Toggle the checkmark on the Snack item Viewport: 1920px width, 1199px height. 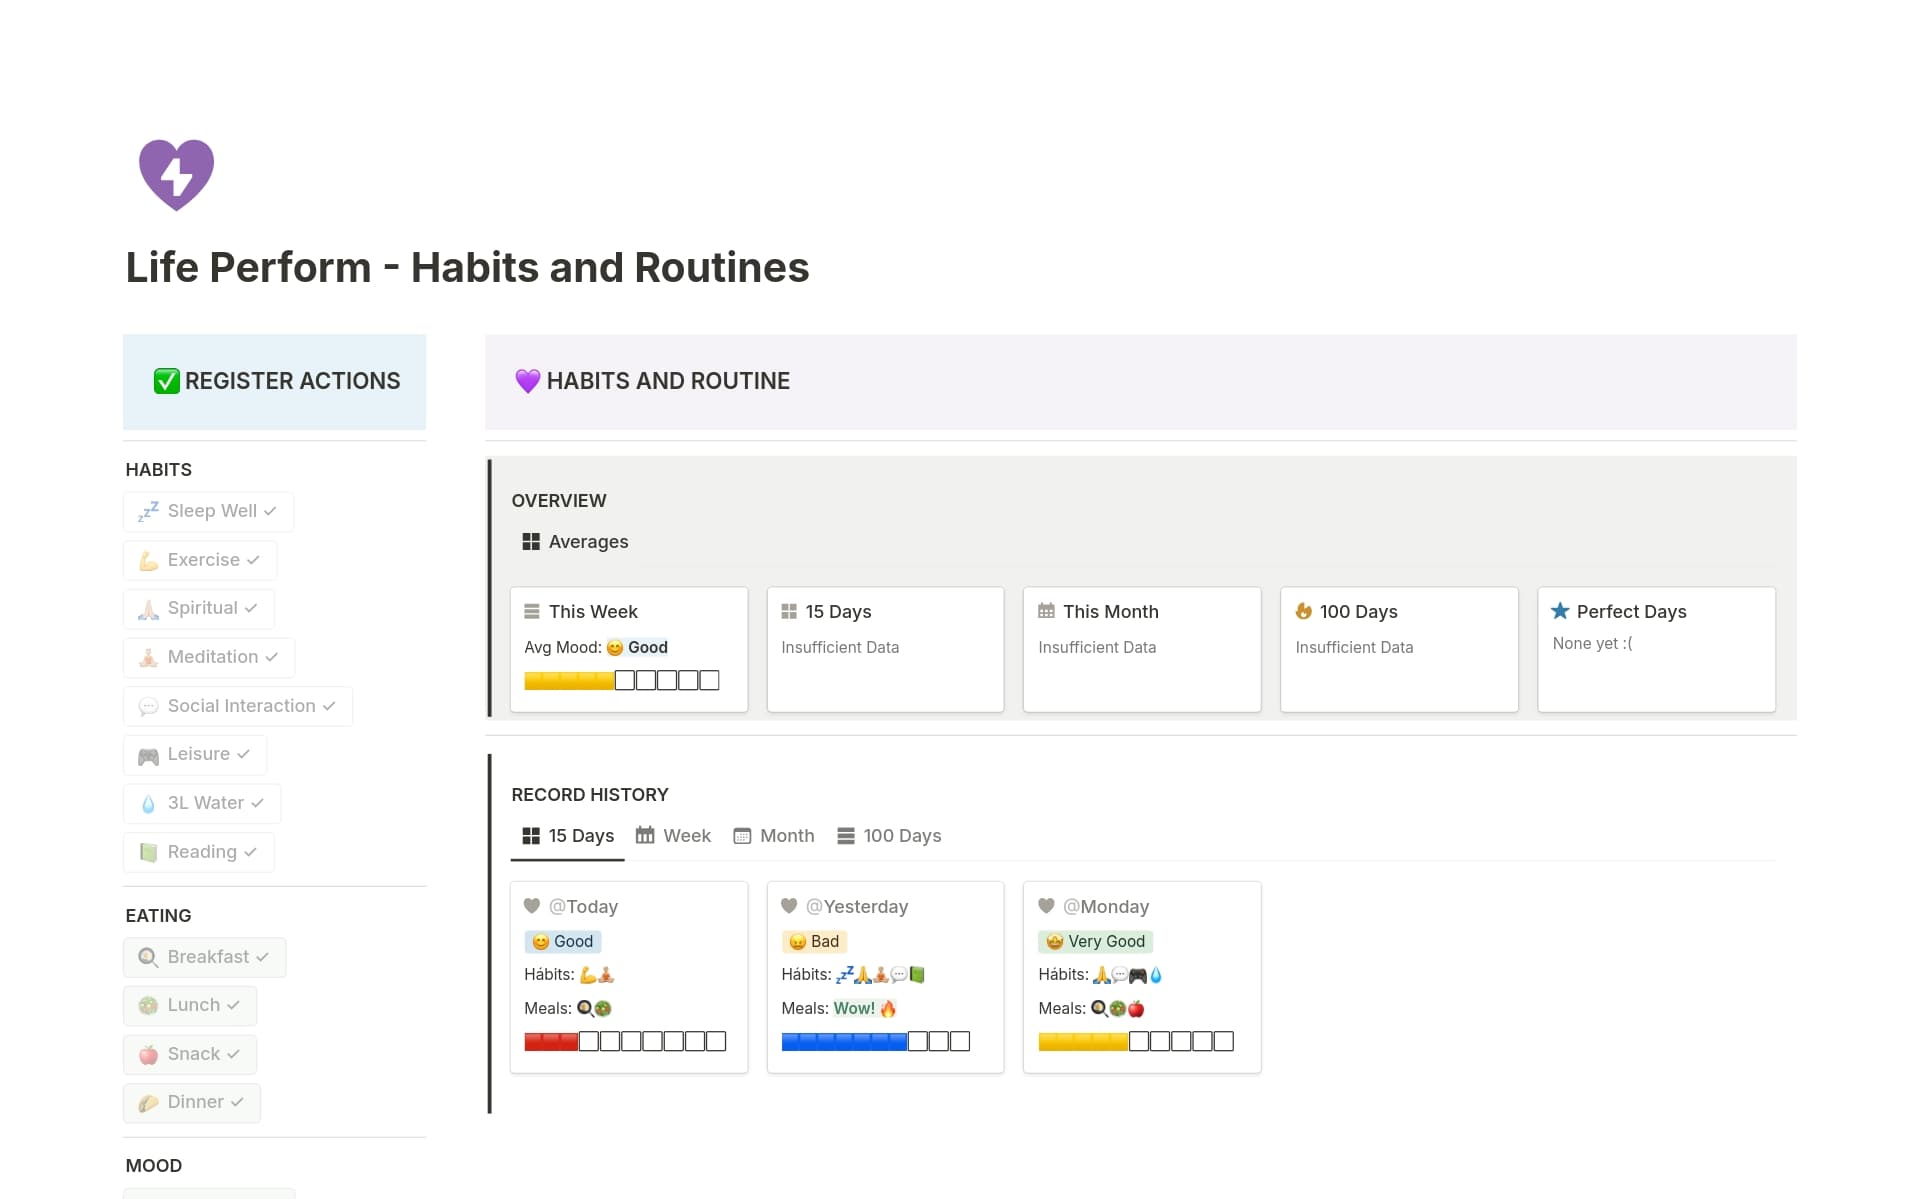(x=233, y=1054)
